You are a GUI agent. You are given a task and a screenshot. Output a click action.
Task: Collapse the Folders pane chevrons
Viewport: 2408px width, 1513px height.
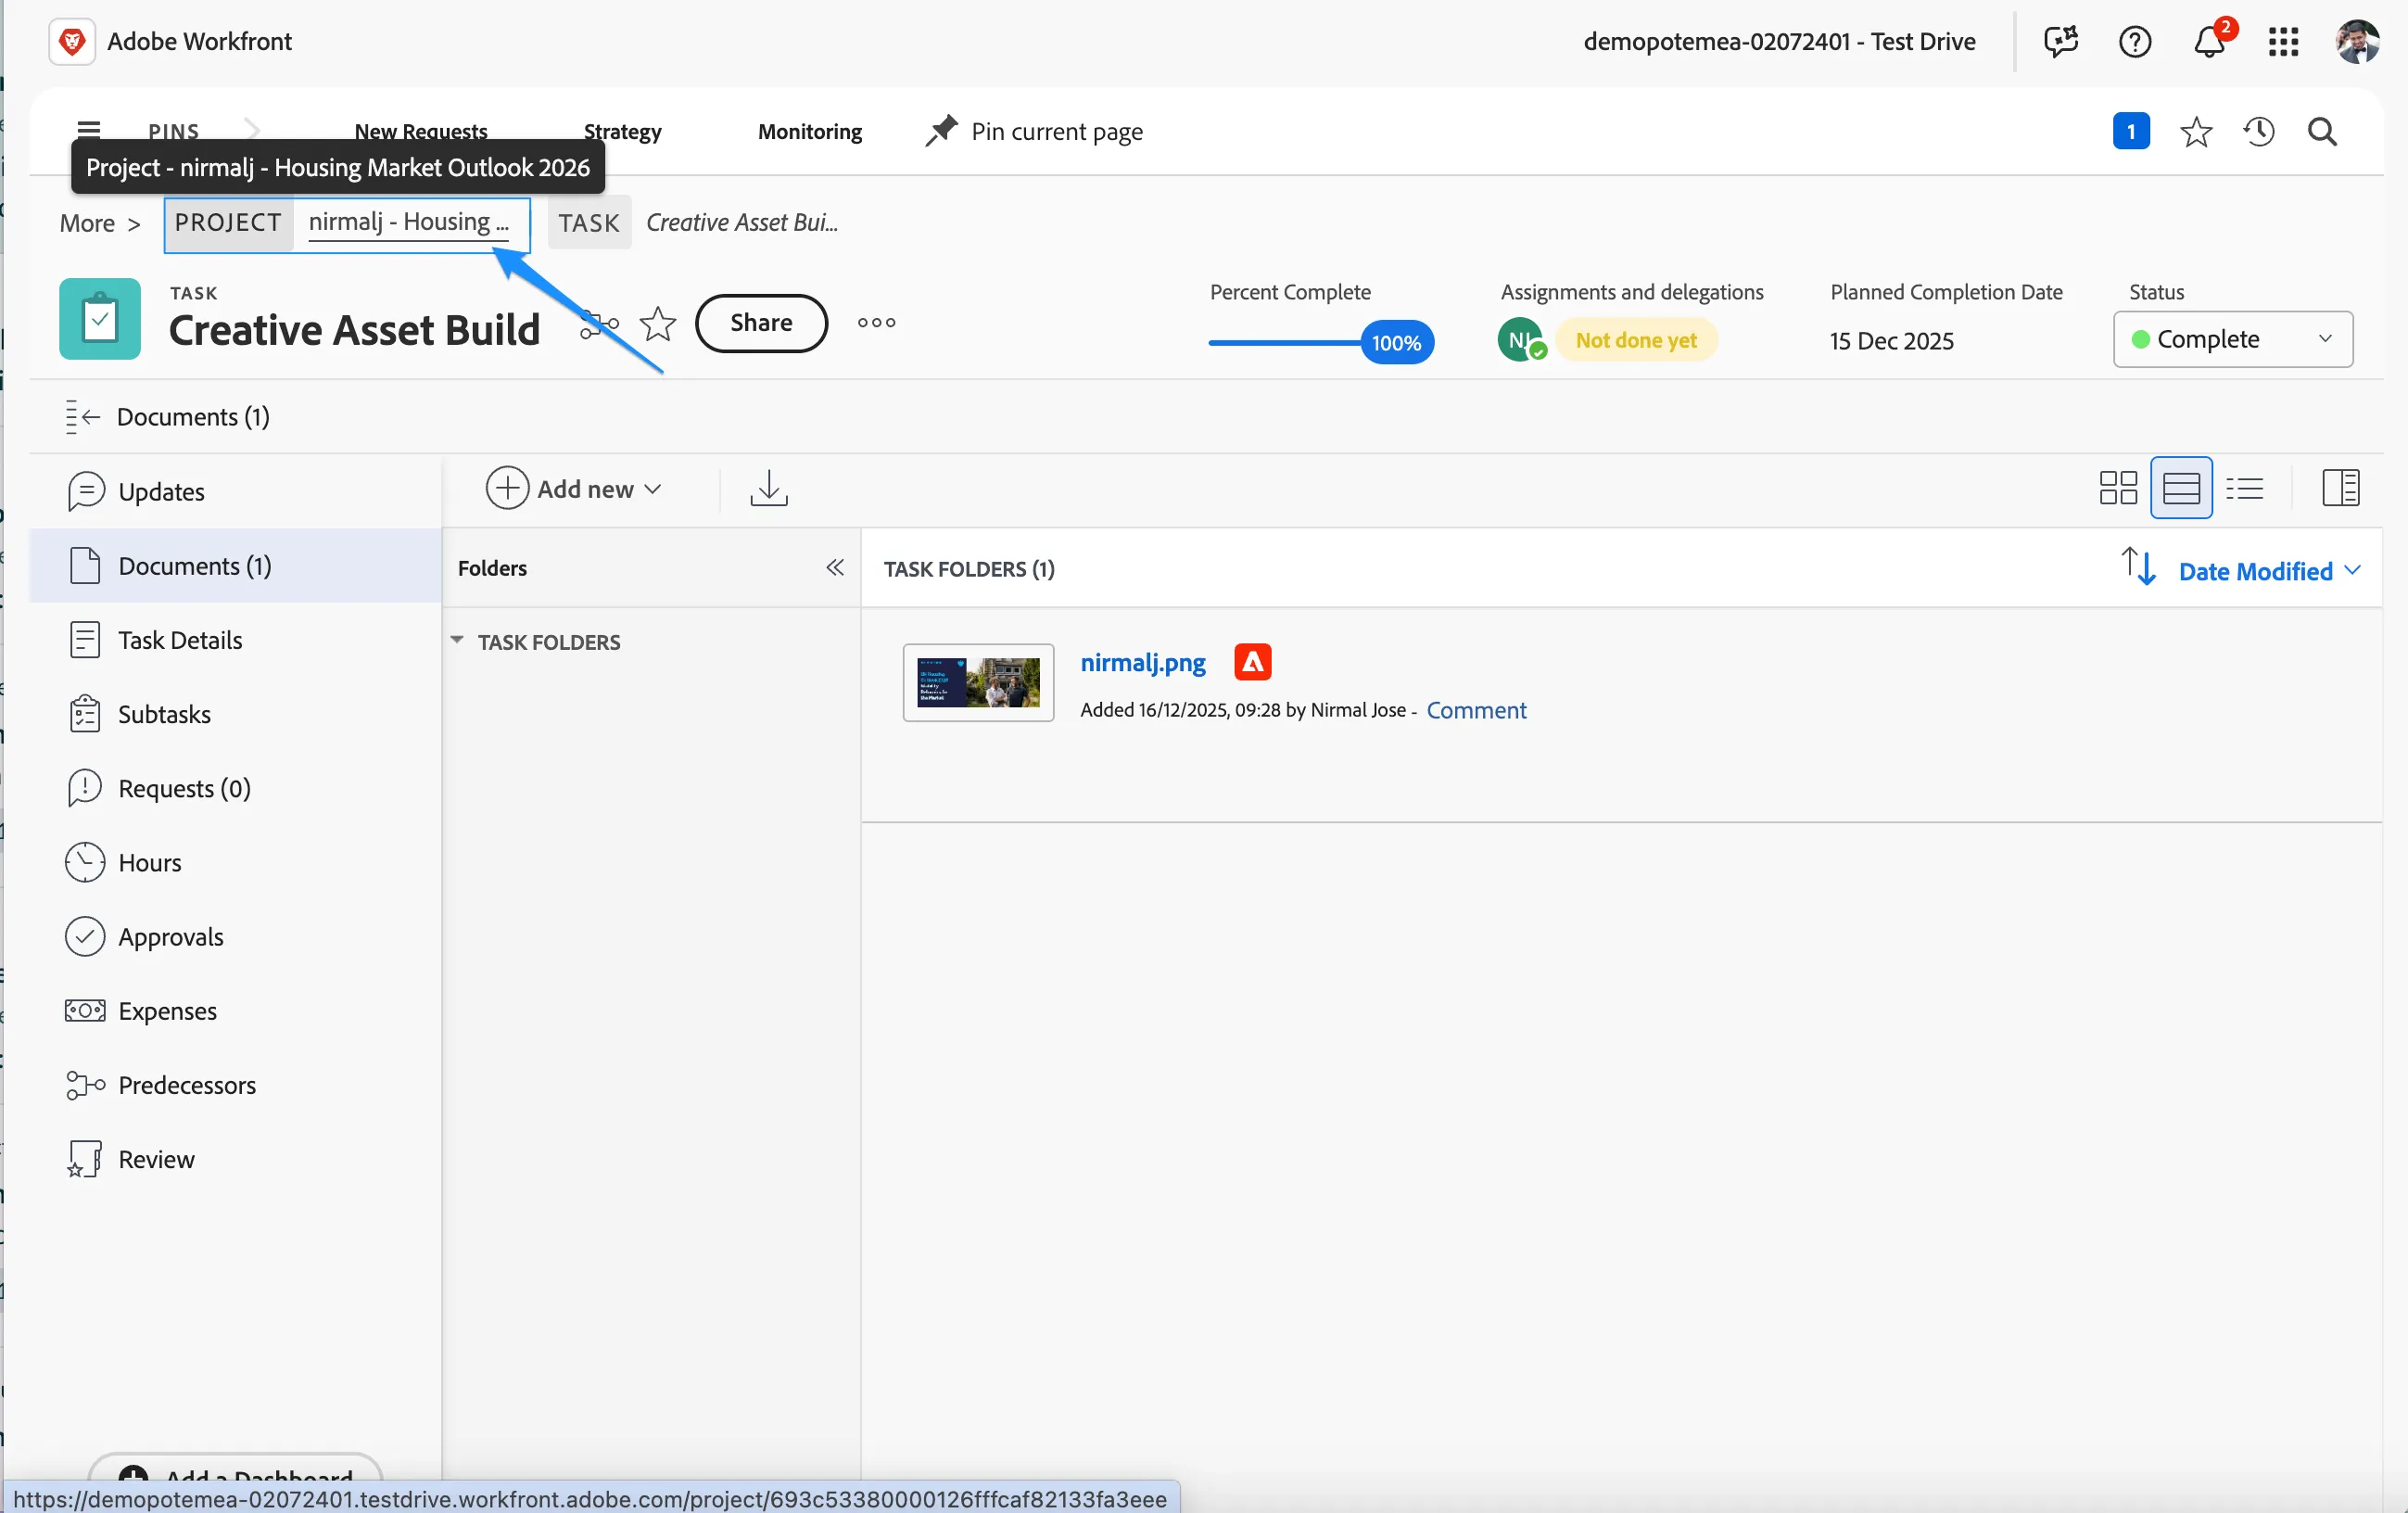pyautogui.click(x=835, y=568)
